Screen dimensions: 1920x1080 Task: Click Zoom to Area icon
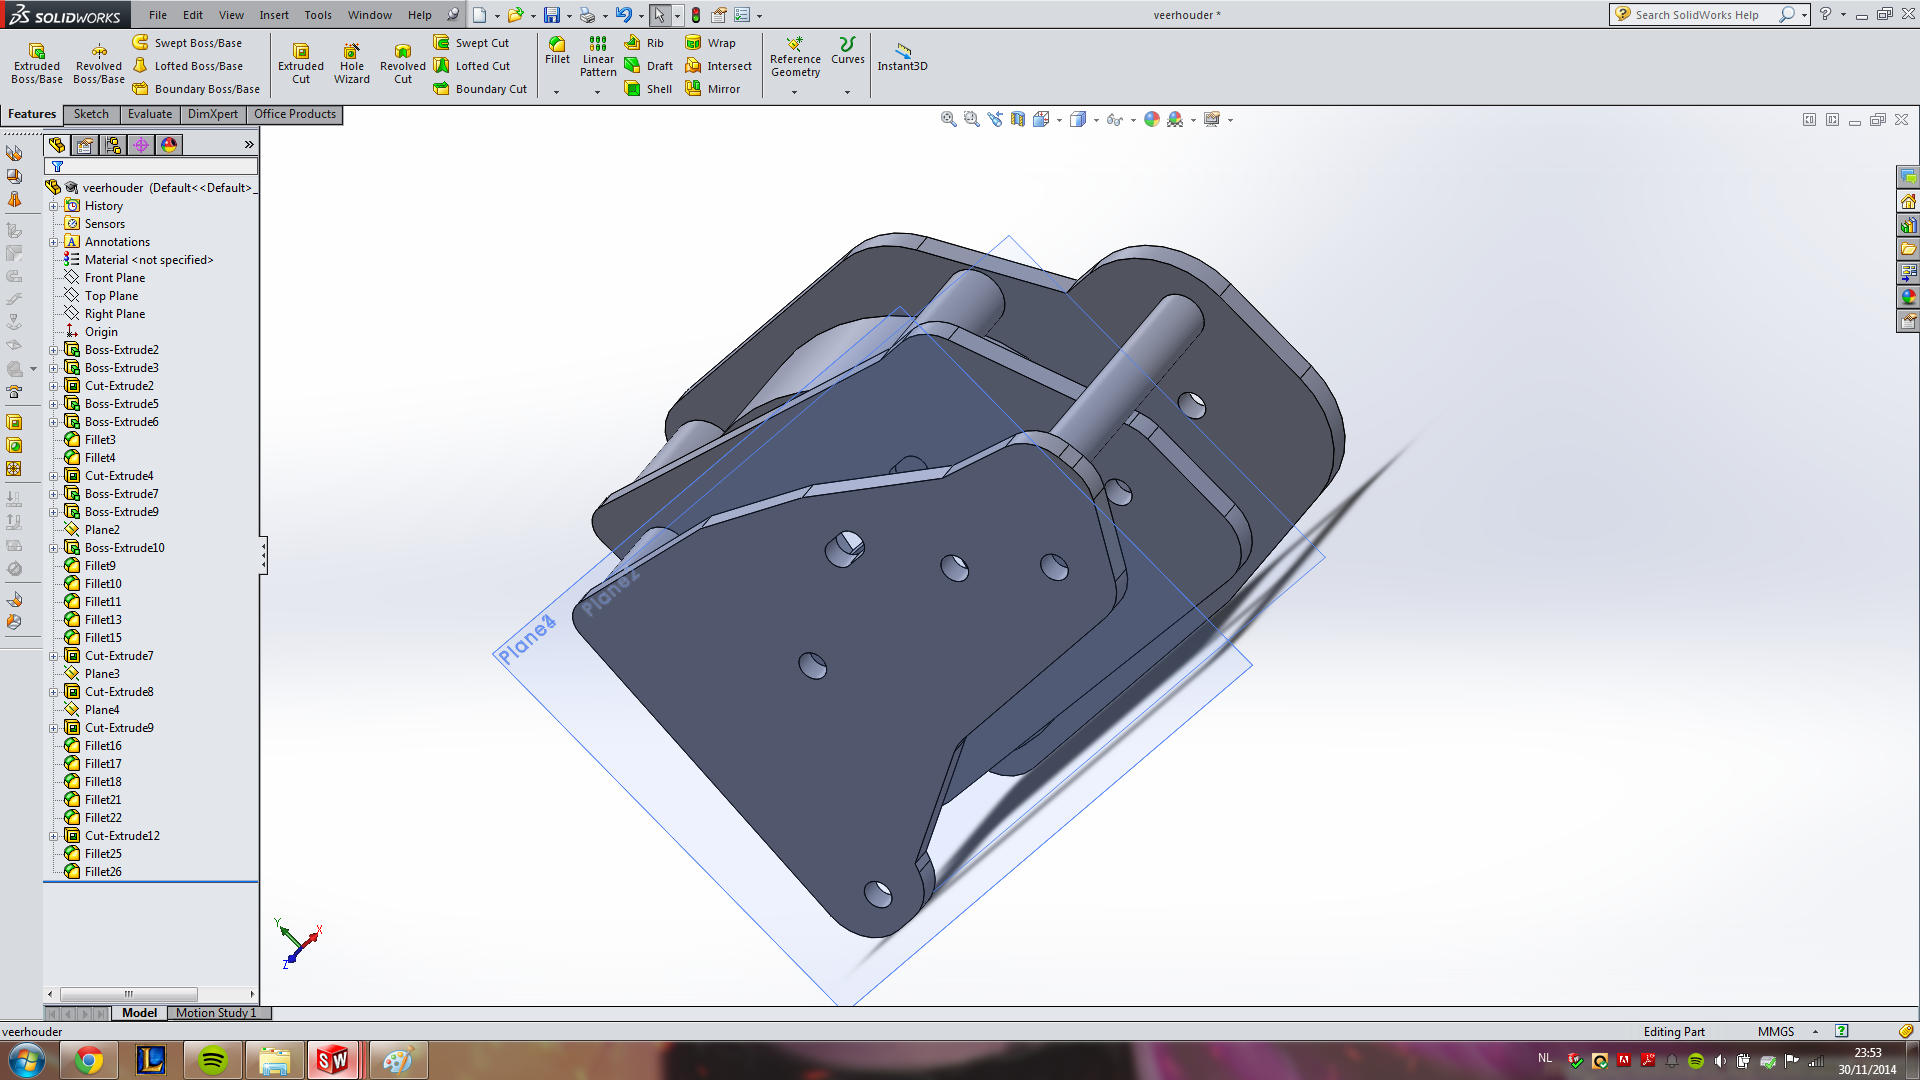(971, 119)
